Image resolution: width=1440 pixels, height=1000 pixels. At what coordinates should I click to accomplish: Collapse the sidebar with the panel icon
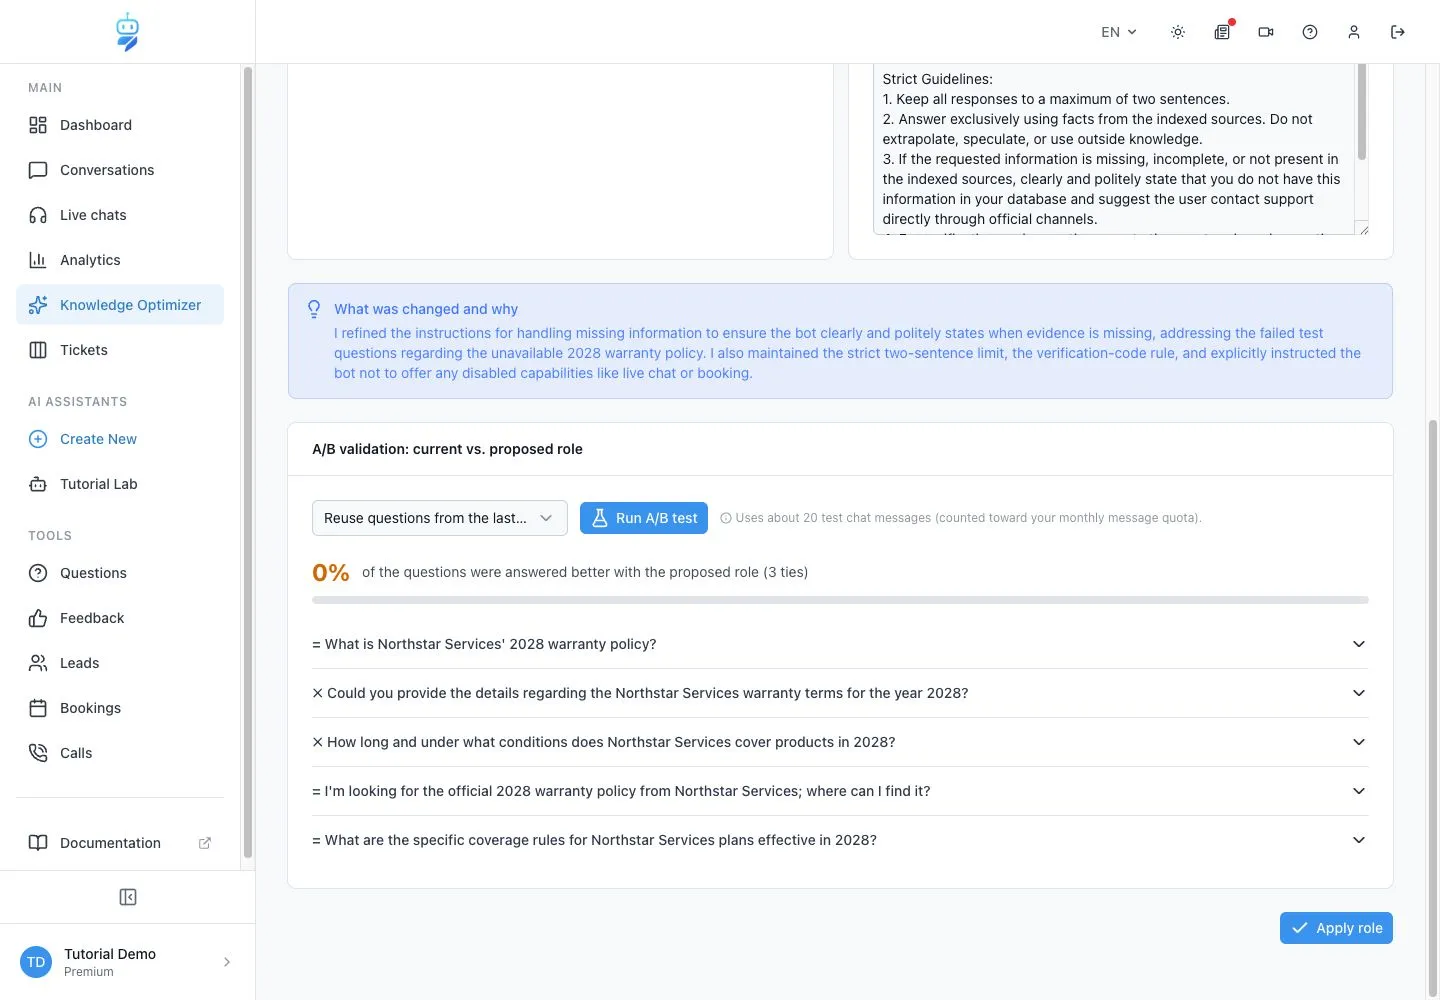pyautogui.click(x=128, y=897)
